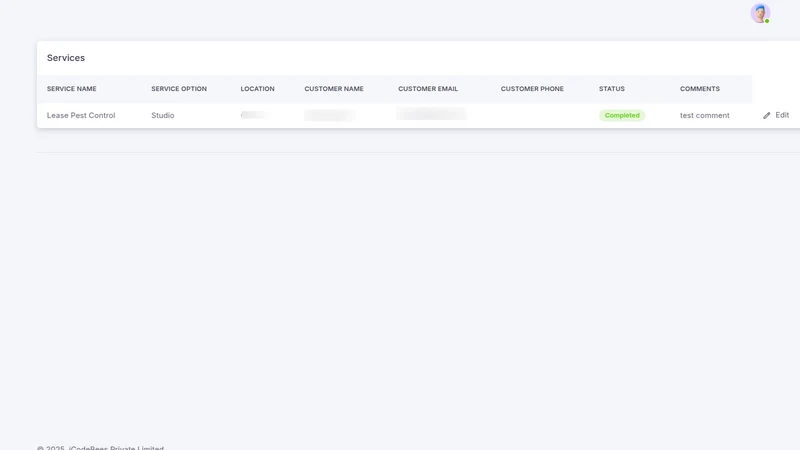
Task: Open the user avatar profile menu
Action: [760, 13]
